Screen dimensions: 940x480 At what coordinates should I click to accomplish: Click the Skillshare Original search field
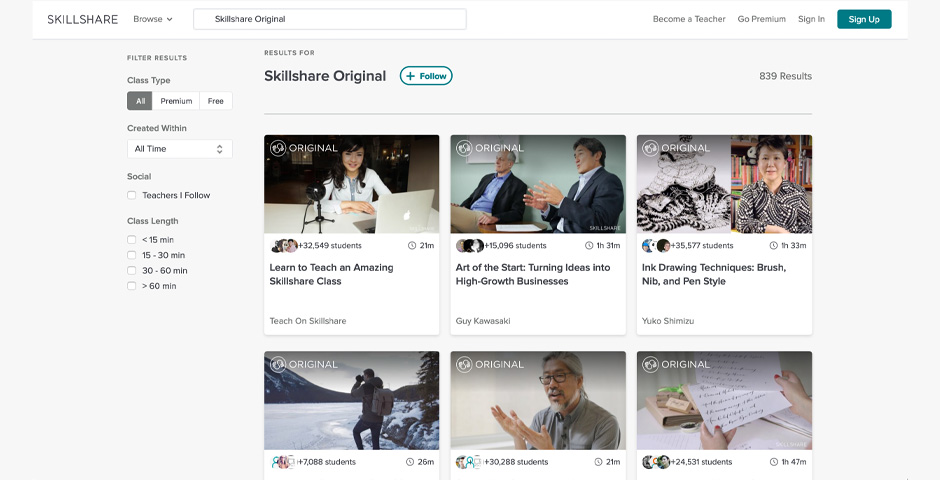[x=330, y=19]
